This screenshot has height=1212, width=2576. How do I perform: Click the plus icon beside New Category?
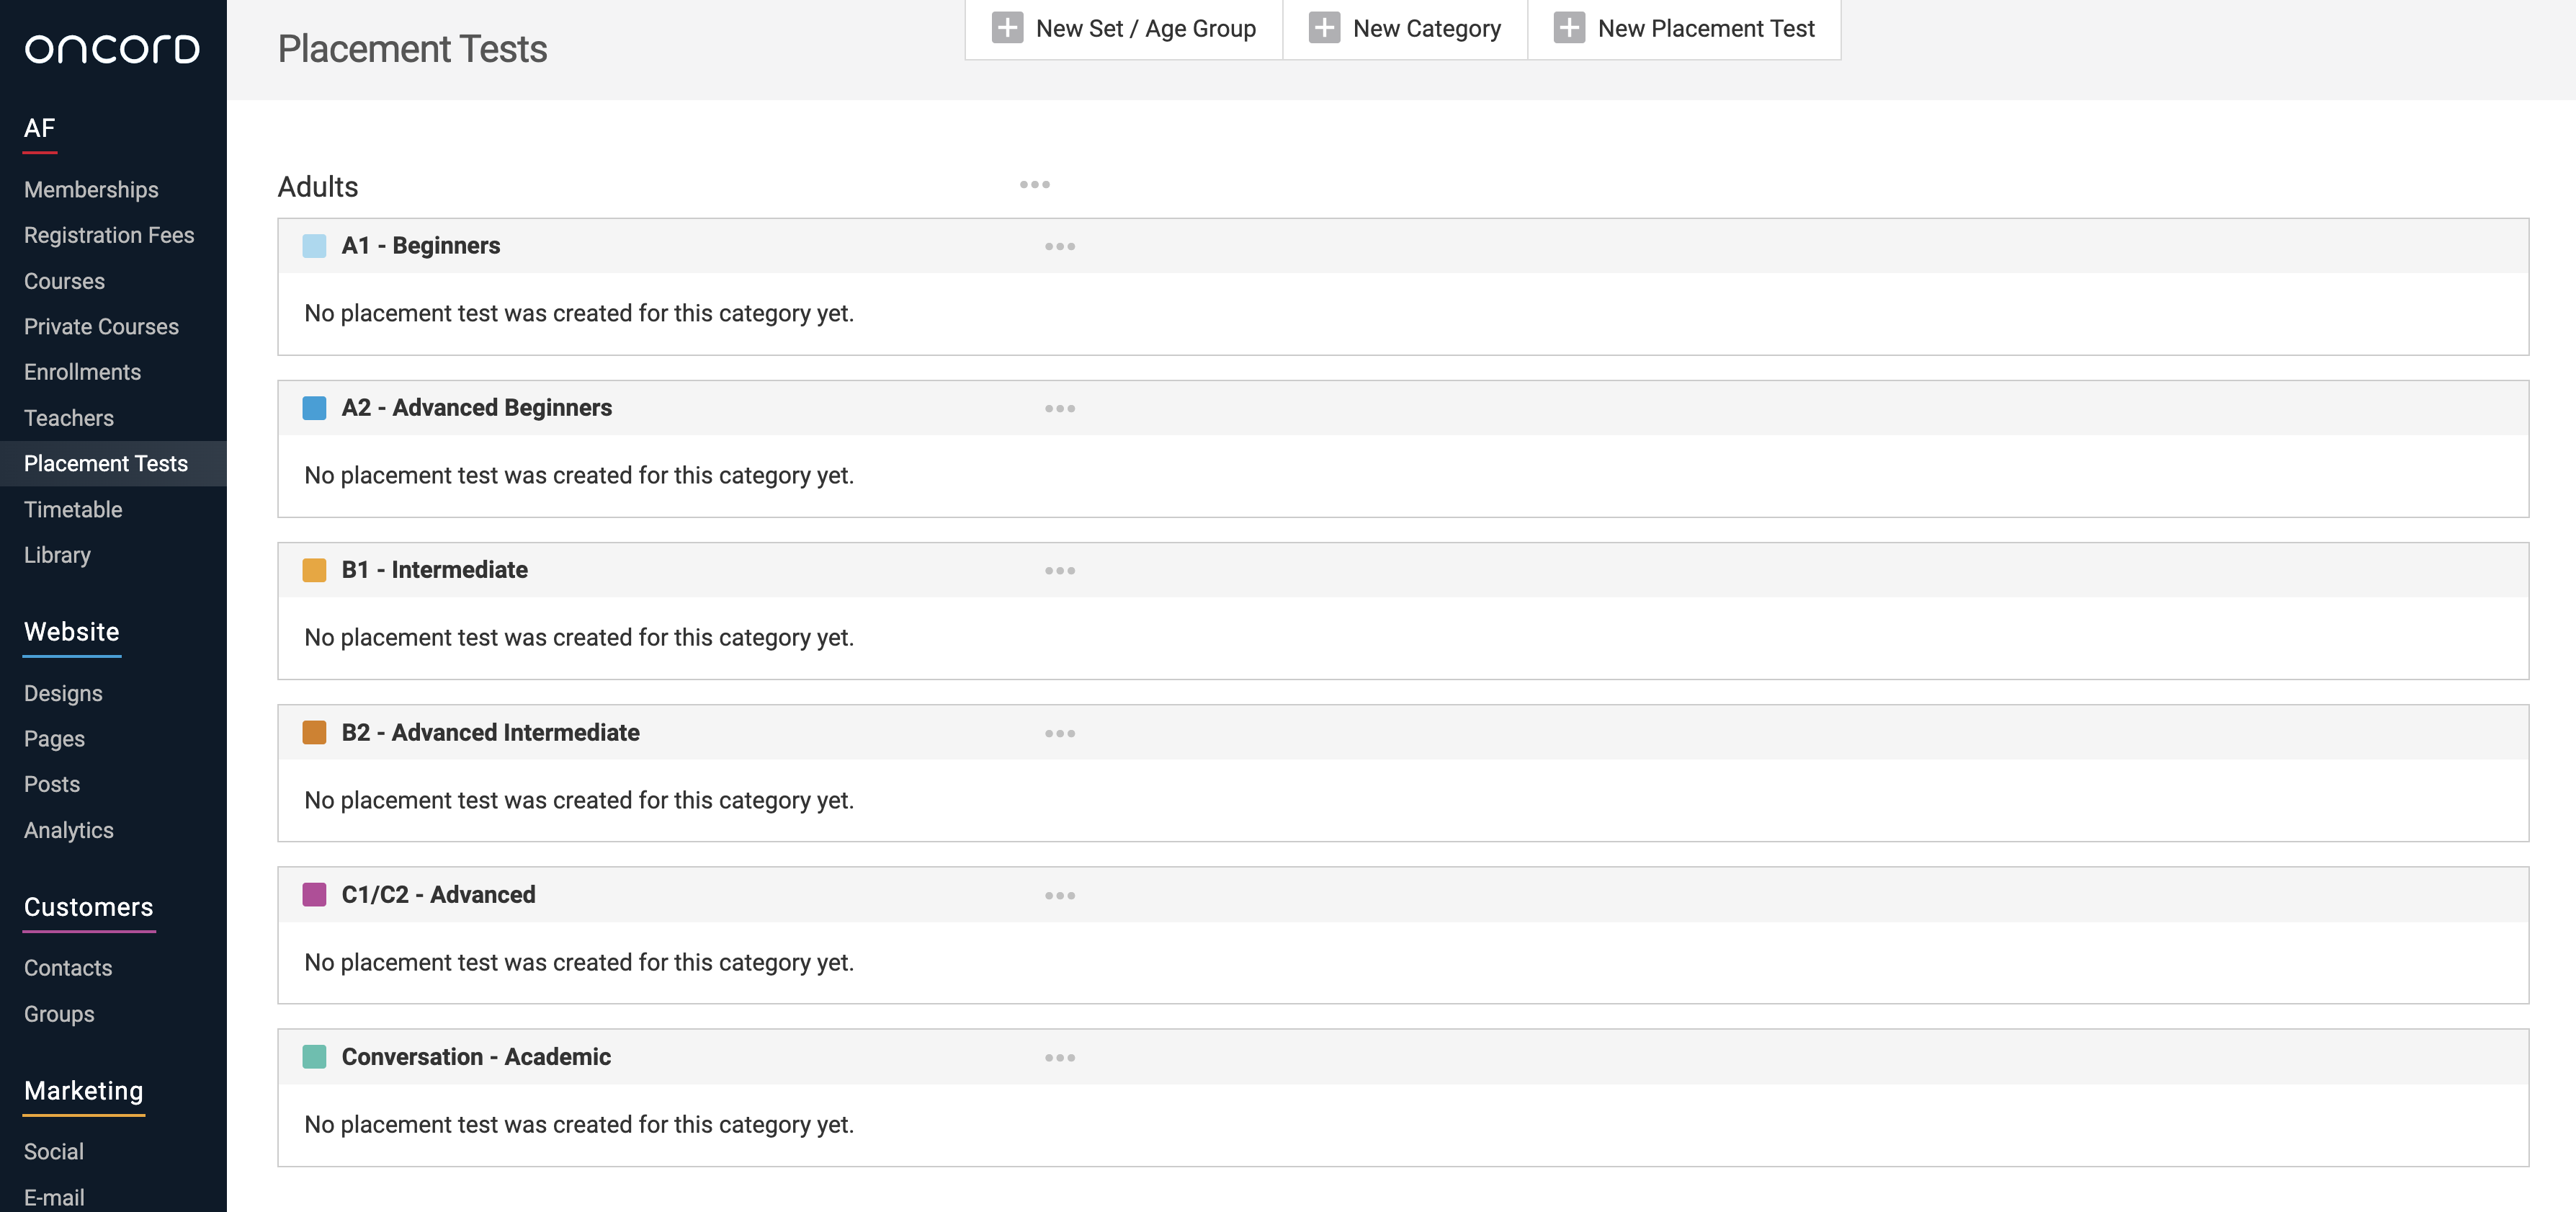click(x=1324, y=28)
